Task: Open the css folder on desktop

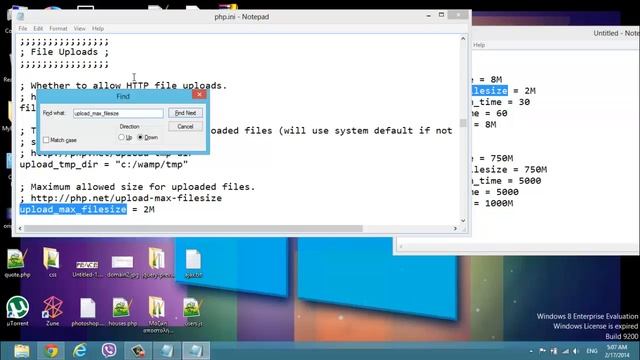Action: coord(52,262)
